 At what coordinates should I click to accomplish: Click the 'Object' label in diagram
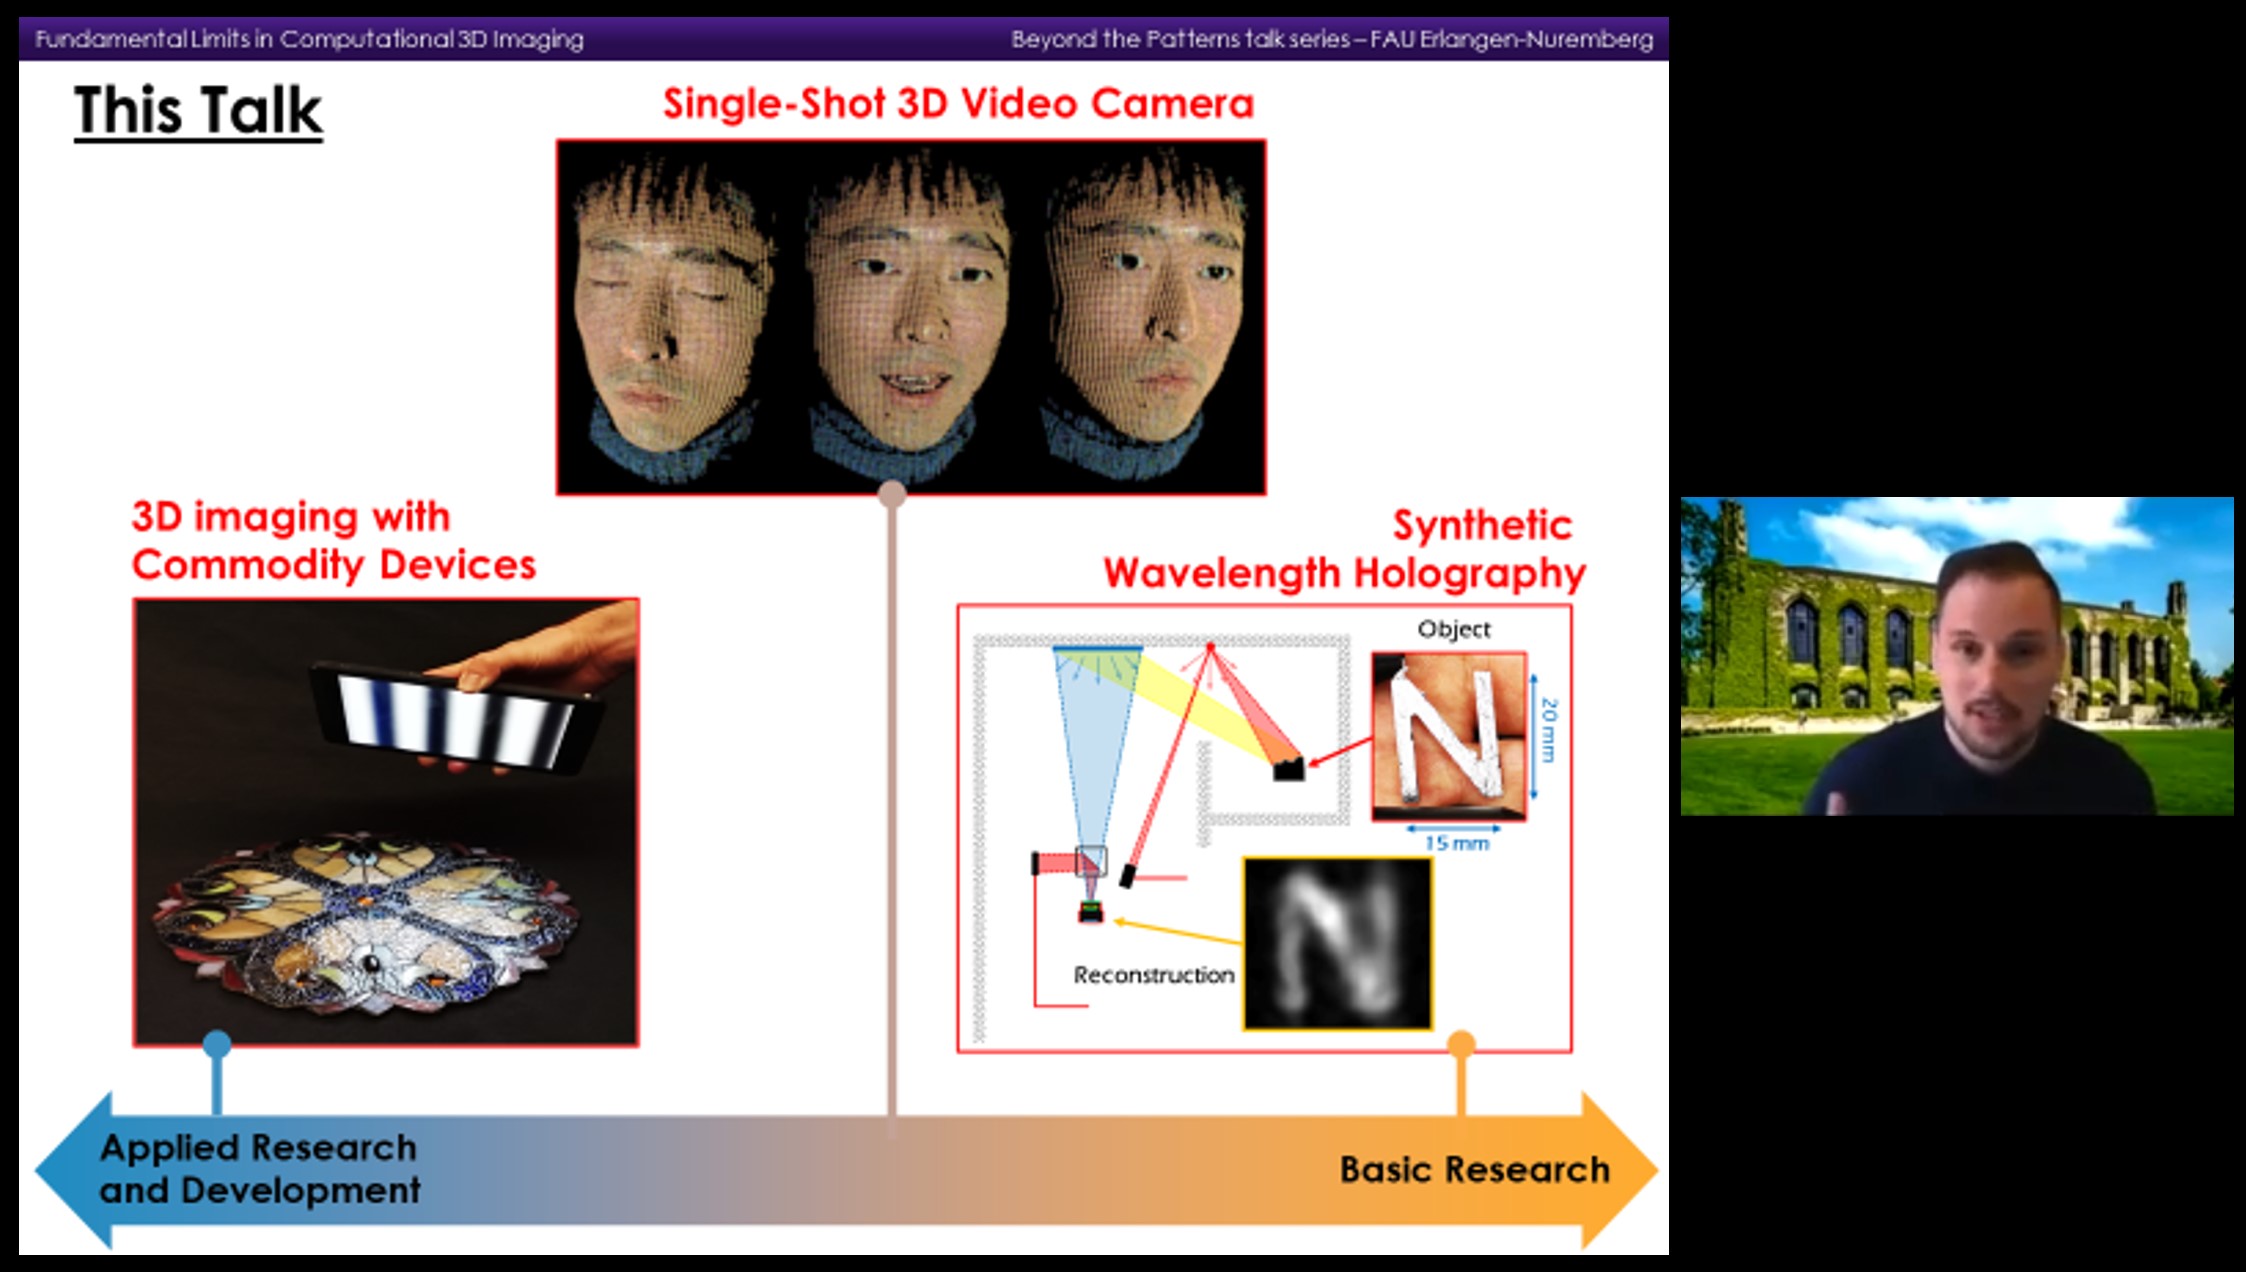pyautogui.click(x=1454, y=629)
